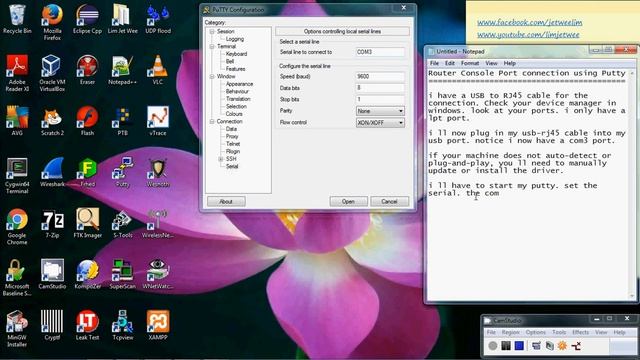Image resolution: width=640 pixels, height=360 pixels.
Task: Select the Wesnoth desktop icon
Action: pyautogui.click(x=158, y=172)
